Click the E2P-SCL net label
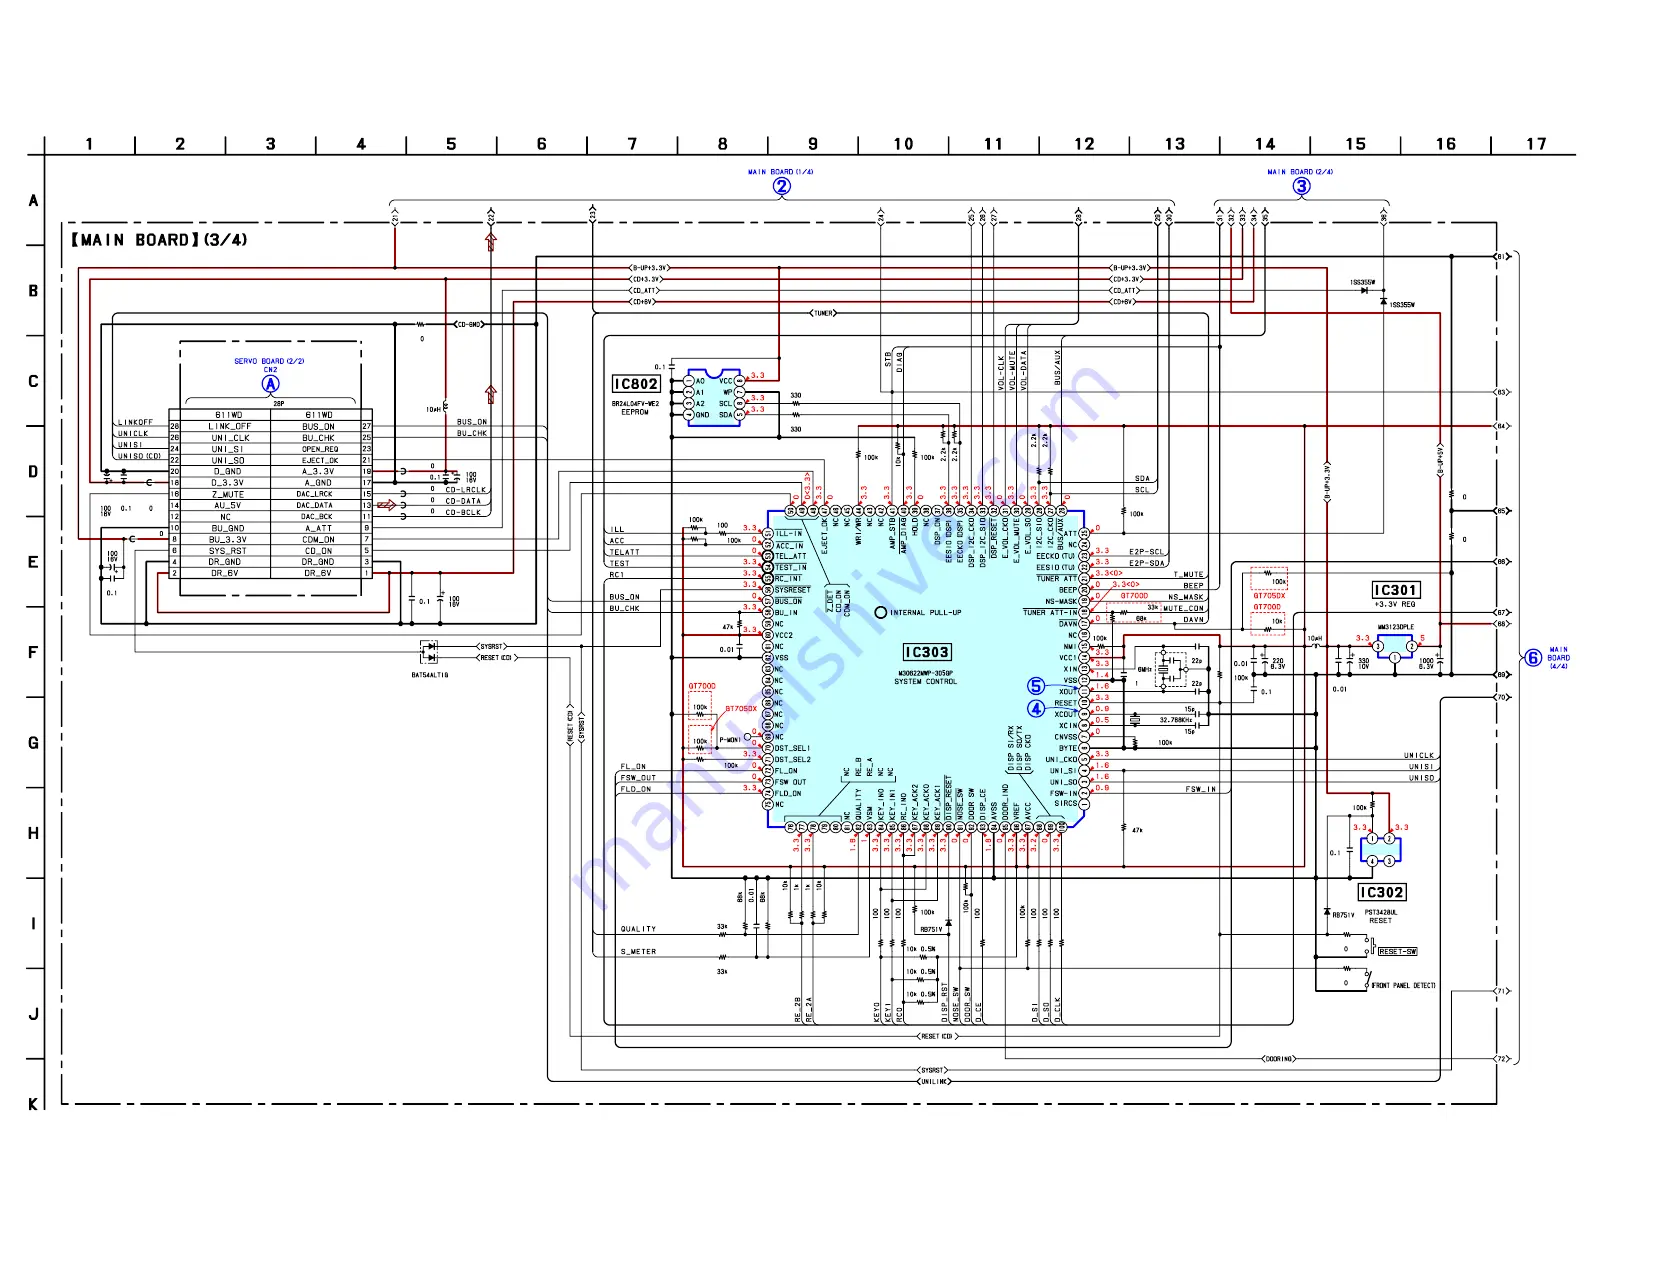Screen dimensions: 1680x1263 coord(1146,551)
